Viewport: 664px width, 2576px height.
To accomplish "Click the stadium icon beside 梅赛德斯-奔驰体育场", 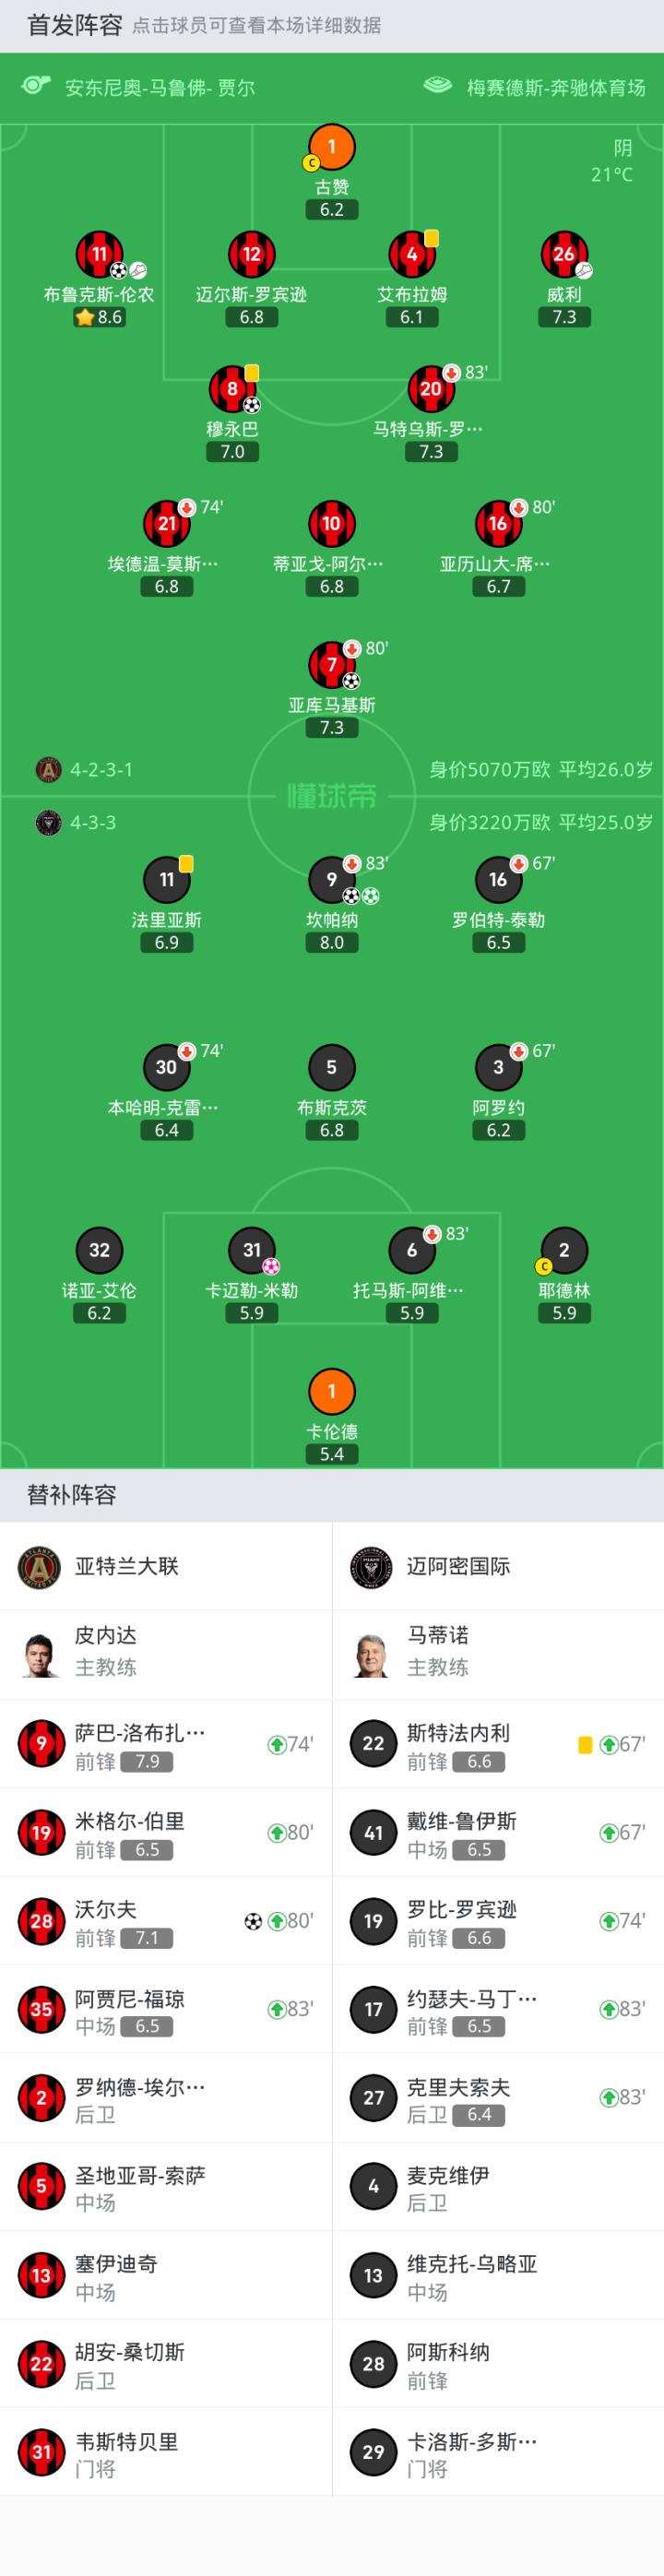I will pyautogui.click(x=437, y=86).
